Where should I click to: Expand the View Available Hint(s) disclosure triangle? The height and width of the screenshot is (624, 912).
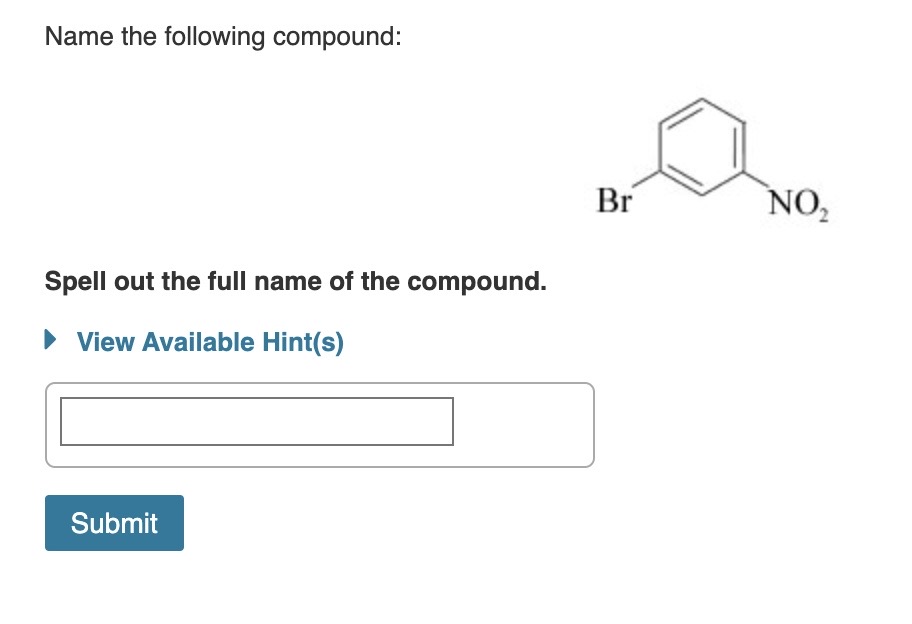(x=49, y=342)
